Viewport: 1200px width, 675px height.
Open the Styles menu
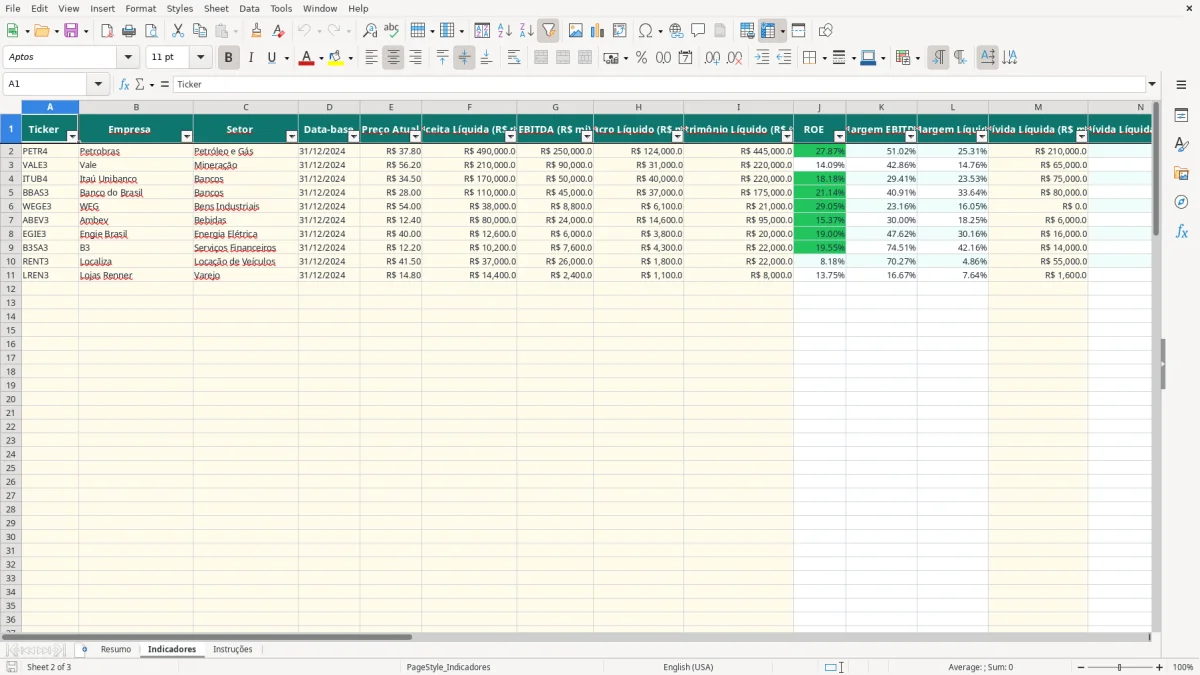click(x=180, y=8)
